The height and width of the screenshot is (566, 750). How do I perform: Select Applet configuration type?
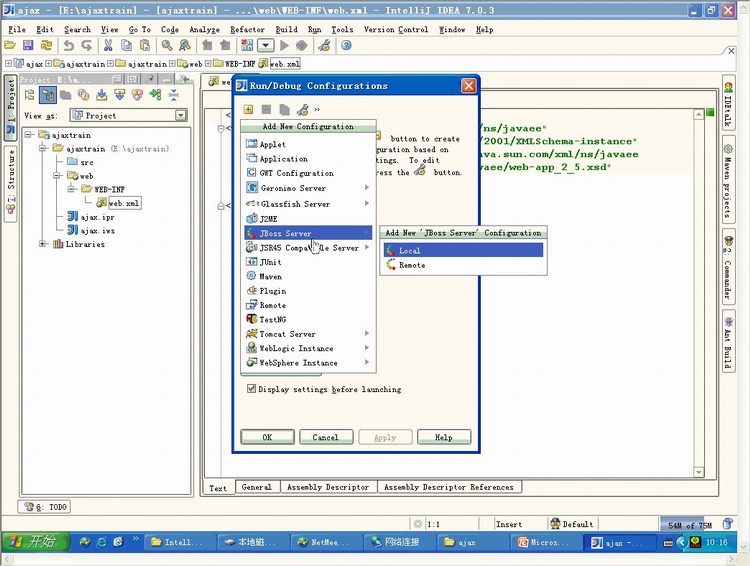pyautogui.click(x=308, y=144)
